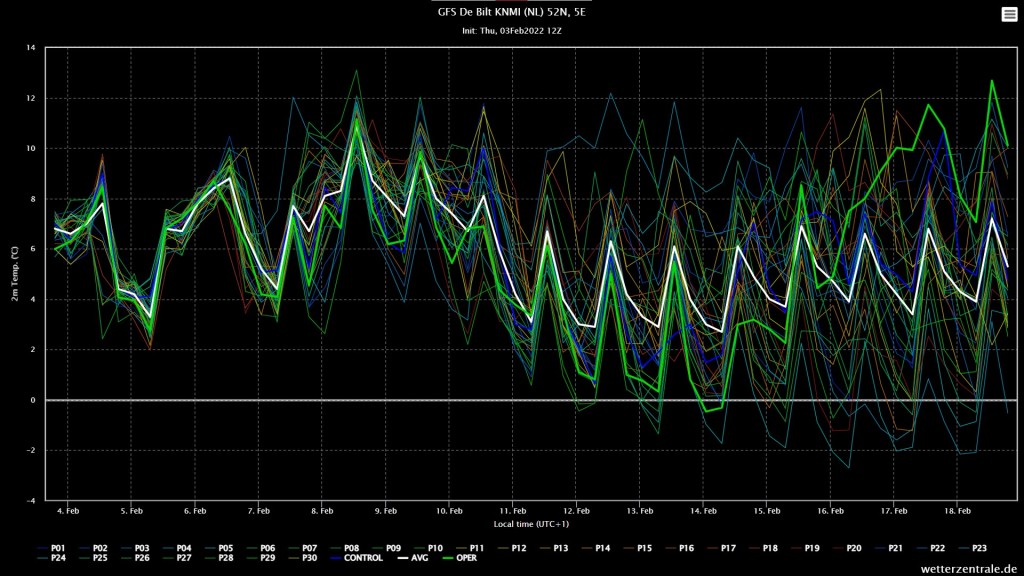This screenshot has width=1024, height=576.
Task: Click the P27 legend item
Action: tap(177, 558)
